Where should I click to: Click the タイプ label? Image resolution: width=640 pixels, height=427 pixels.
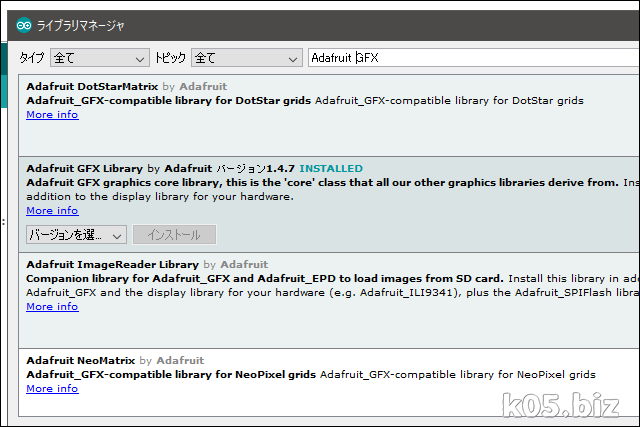click(x=31, y=58)
